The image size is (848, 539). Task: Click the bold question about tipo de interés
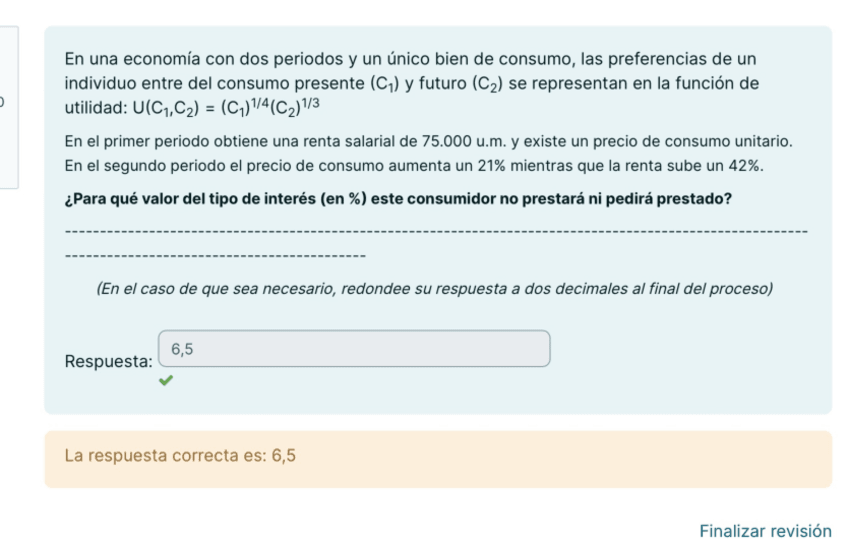[398, 198]
